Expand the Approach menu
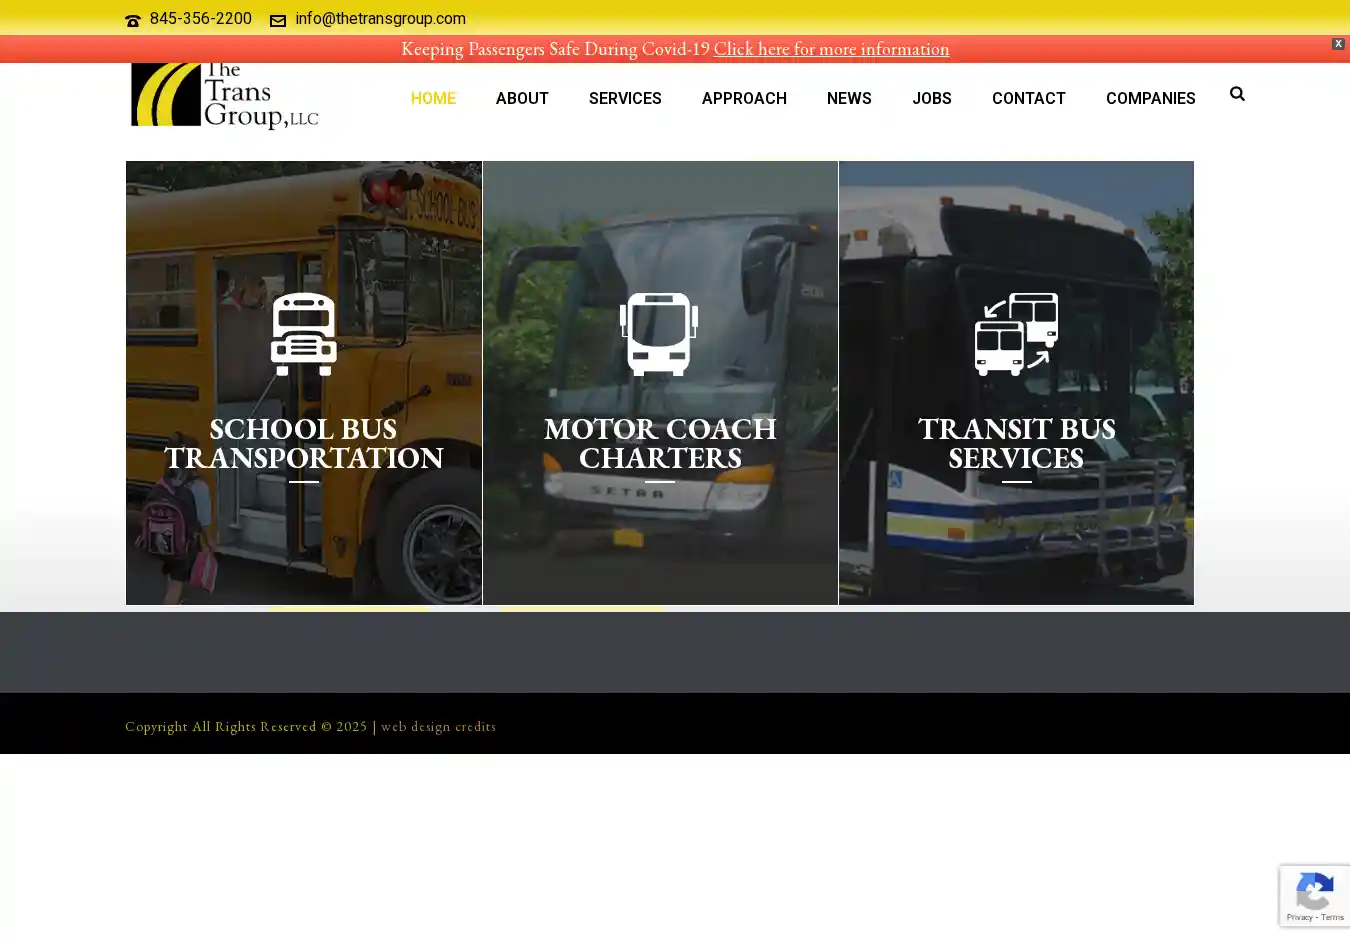This screenshot has width=1350, height=940. [x=744, y=98]
